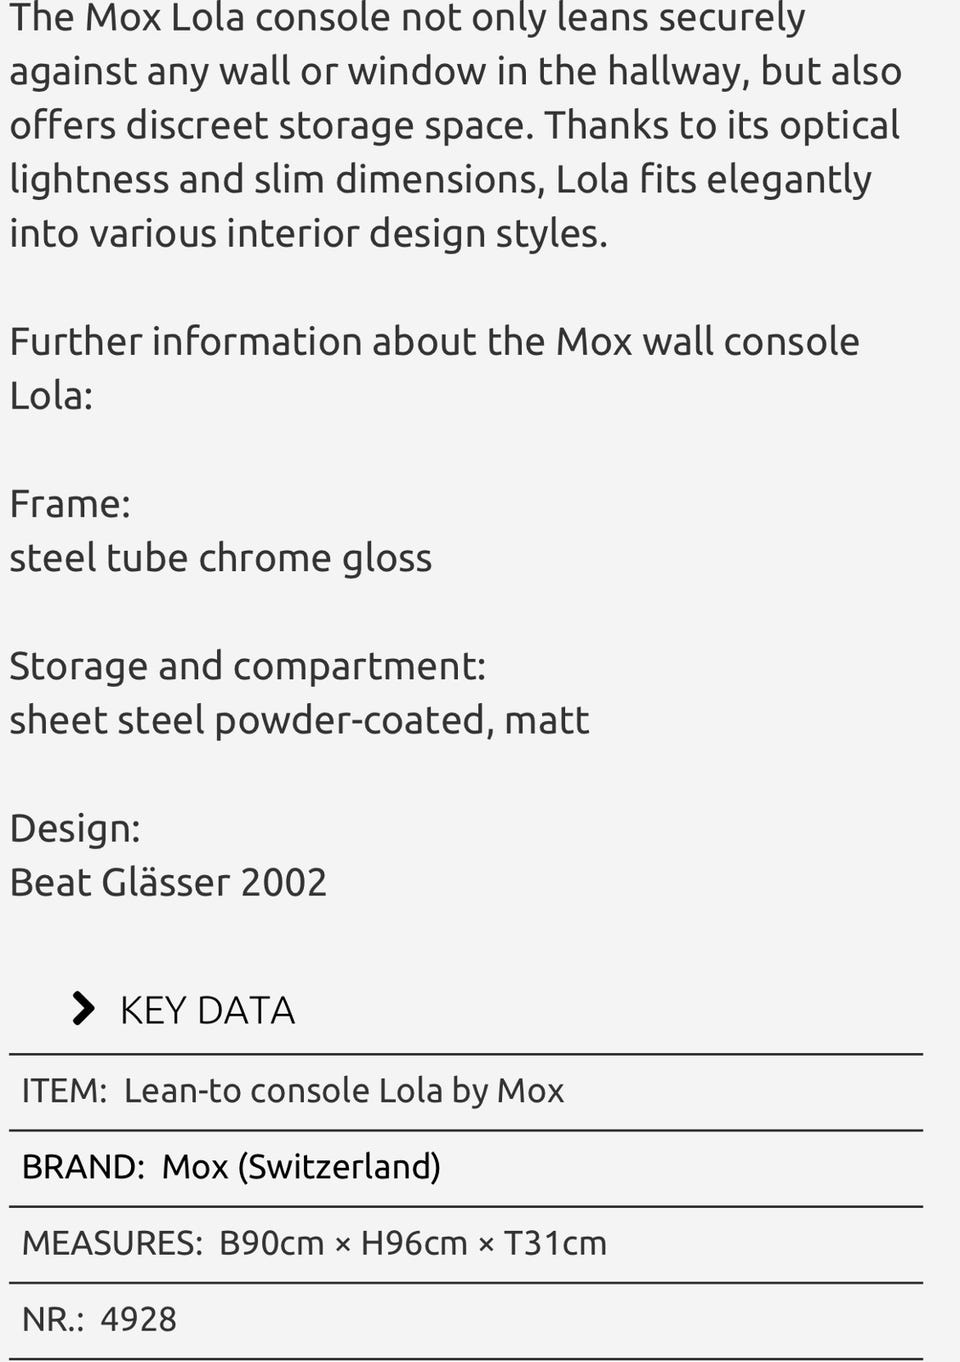Image resolution: width=960 pixels, height=1362 pixels.
Task: Select the MEASURES B90cm × H96cm × T31cm row
Action: coord(466,1244)
